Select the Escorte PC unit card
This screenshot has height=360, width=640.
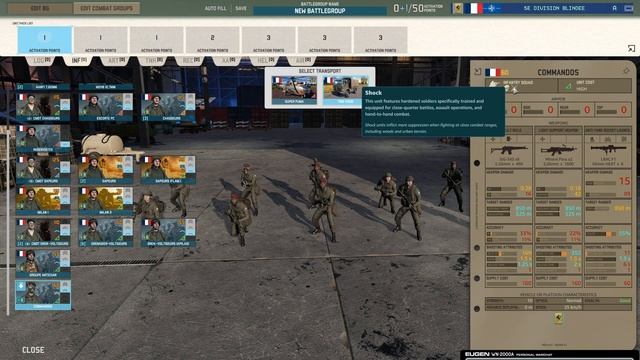pos(106,107)
